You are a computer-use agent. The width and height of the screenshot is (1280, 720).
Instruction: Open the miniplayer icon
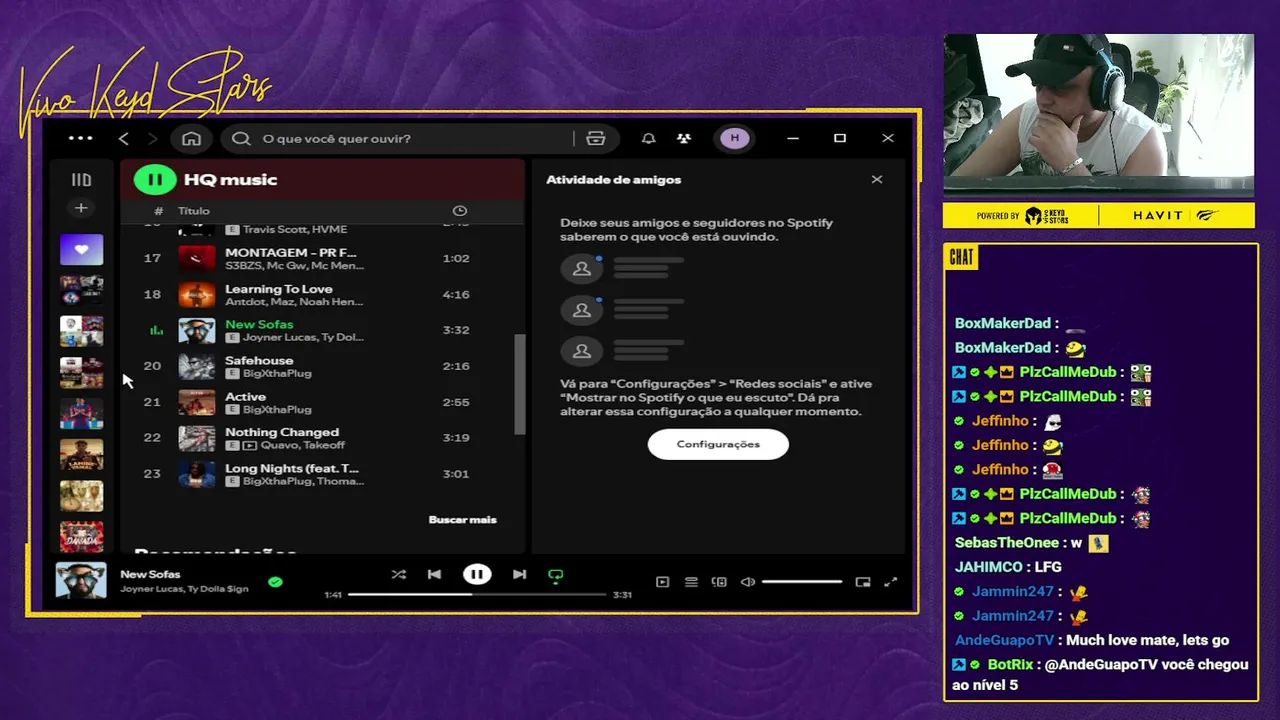pos(863,582)
